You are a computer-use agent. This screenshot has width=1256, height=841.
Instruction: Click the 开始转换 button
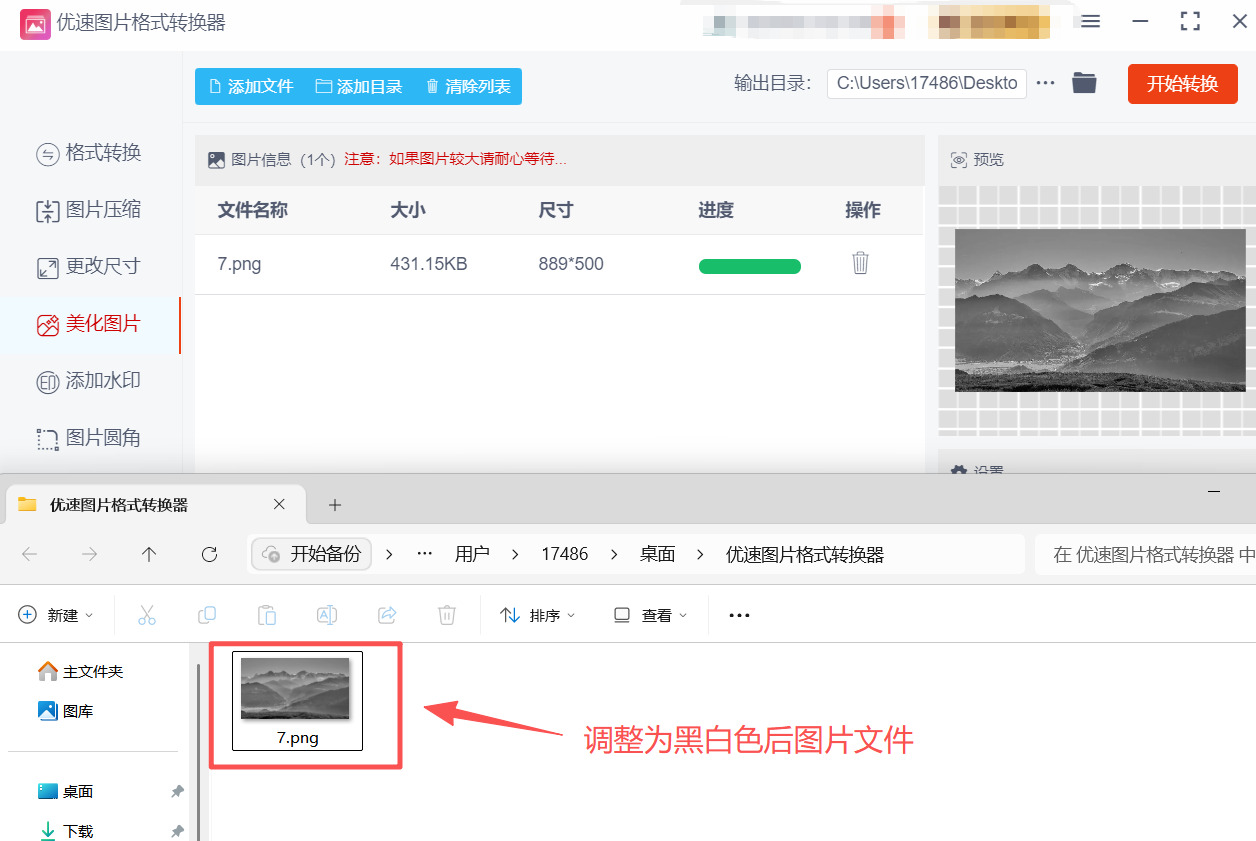point(1182,84)
